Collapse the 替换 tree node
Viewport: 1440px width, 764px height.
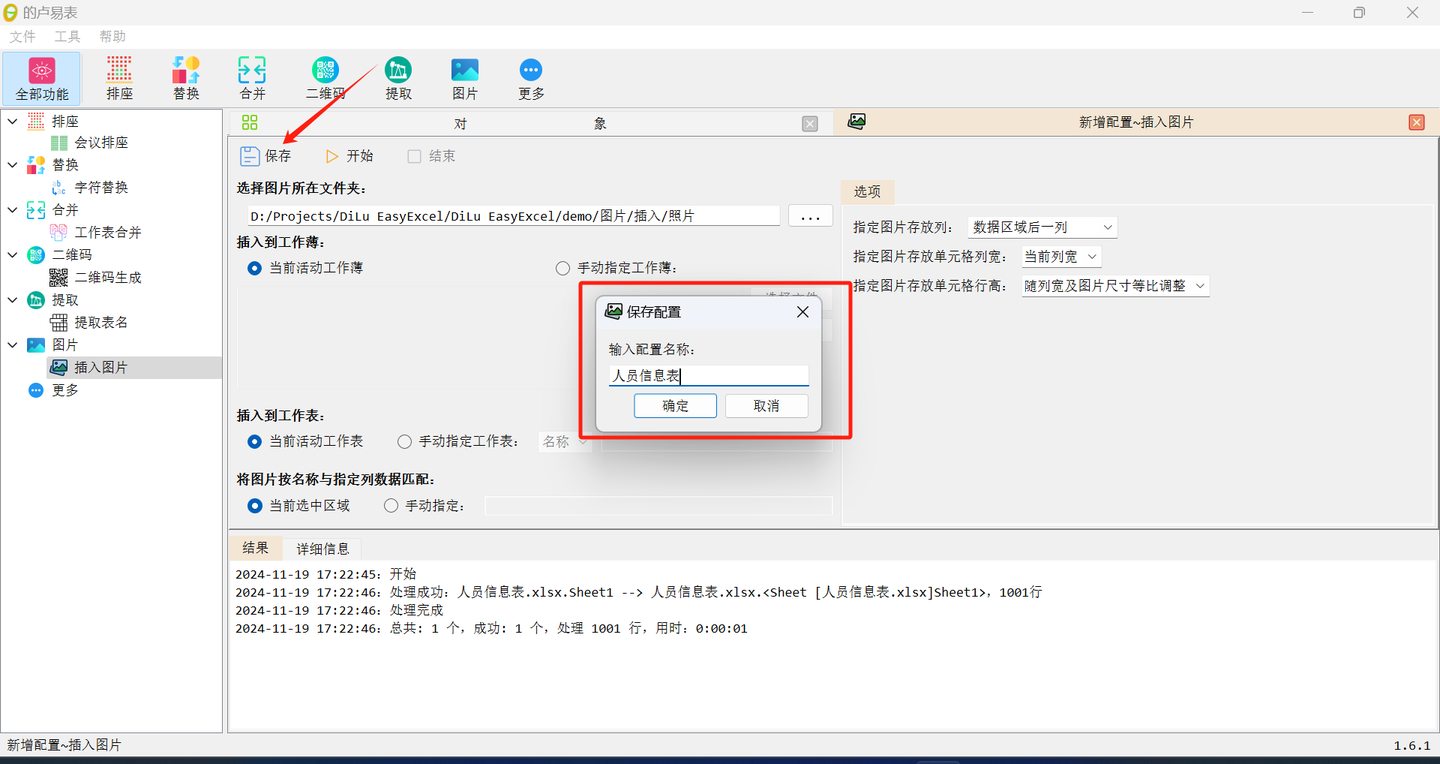tap(13, 165)
